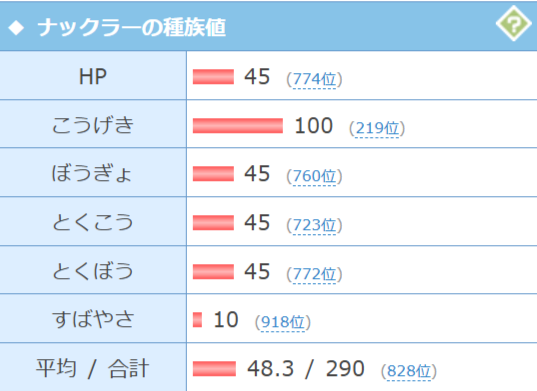Select the すばやさ row label cell
Viewport: 537px width, 391px height.
pos(93,318)
